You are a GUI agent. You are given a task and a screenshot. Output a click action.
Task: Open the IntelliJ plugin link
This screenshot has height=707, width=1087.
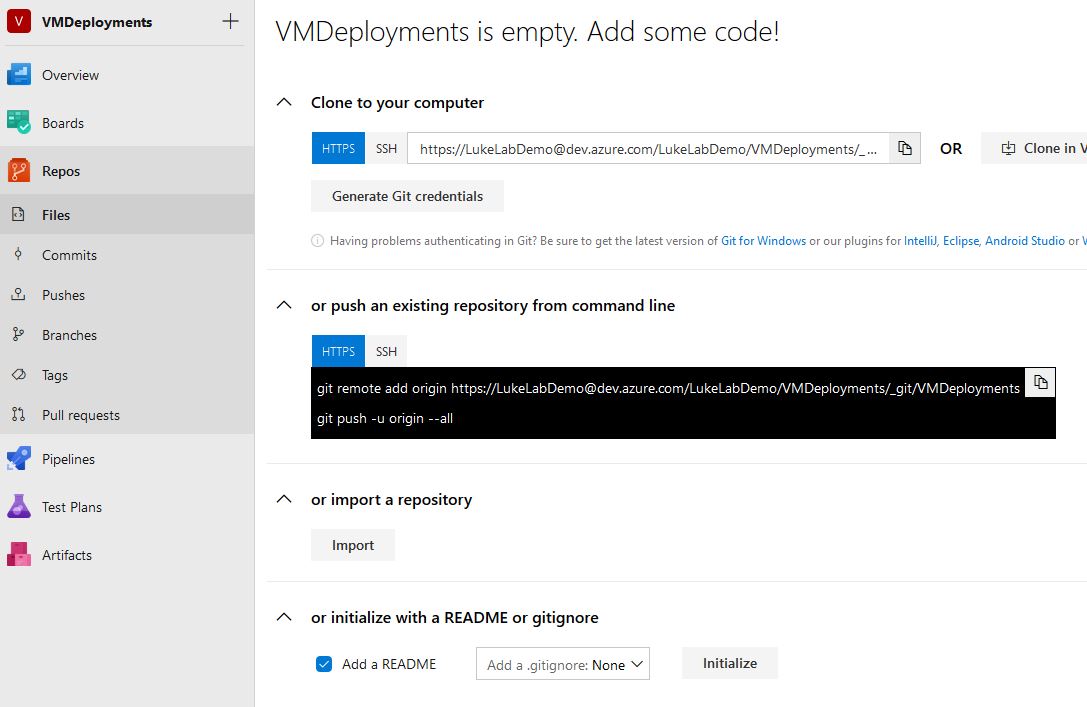920,241
